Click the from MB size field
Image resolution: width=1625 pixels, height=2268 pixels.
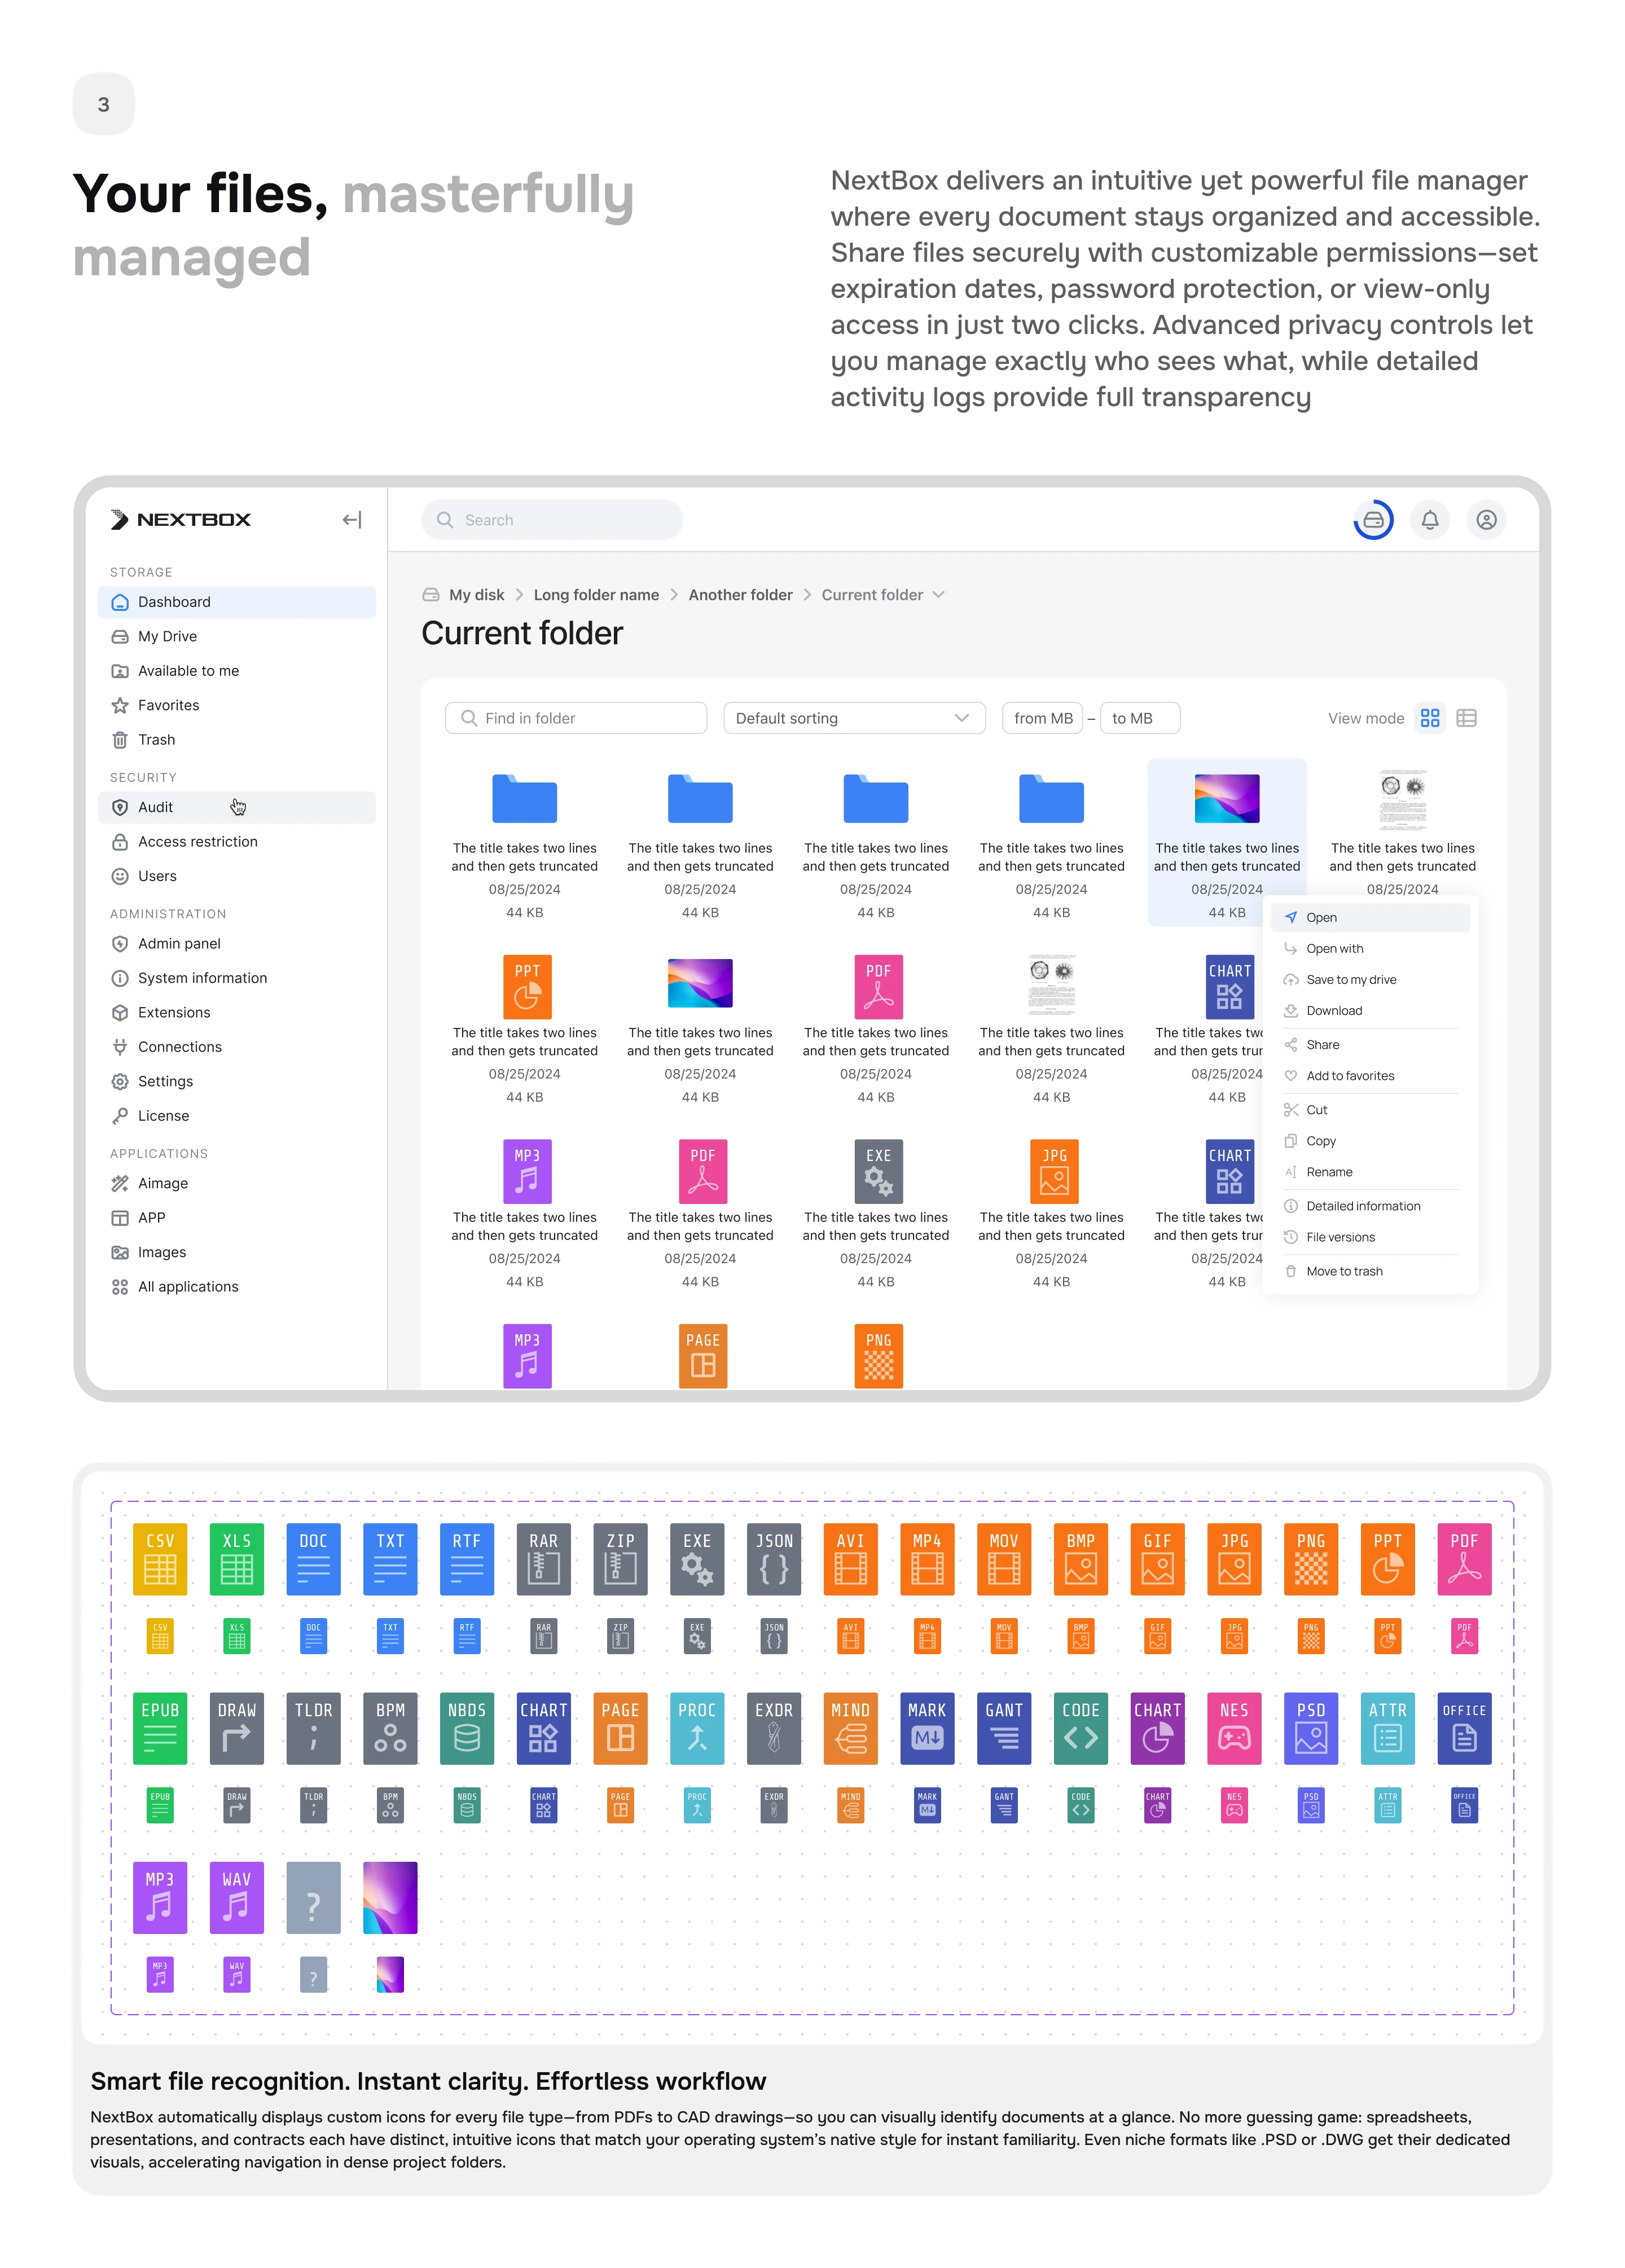[x=1042, y=718]
